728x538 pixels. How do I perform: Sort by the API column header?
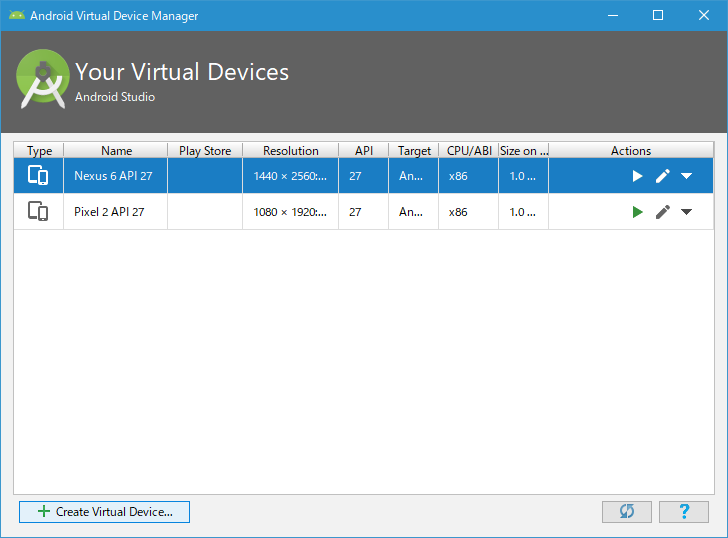point(364,150)
